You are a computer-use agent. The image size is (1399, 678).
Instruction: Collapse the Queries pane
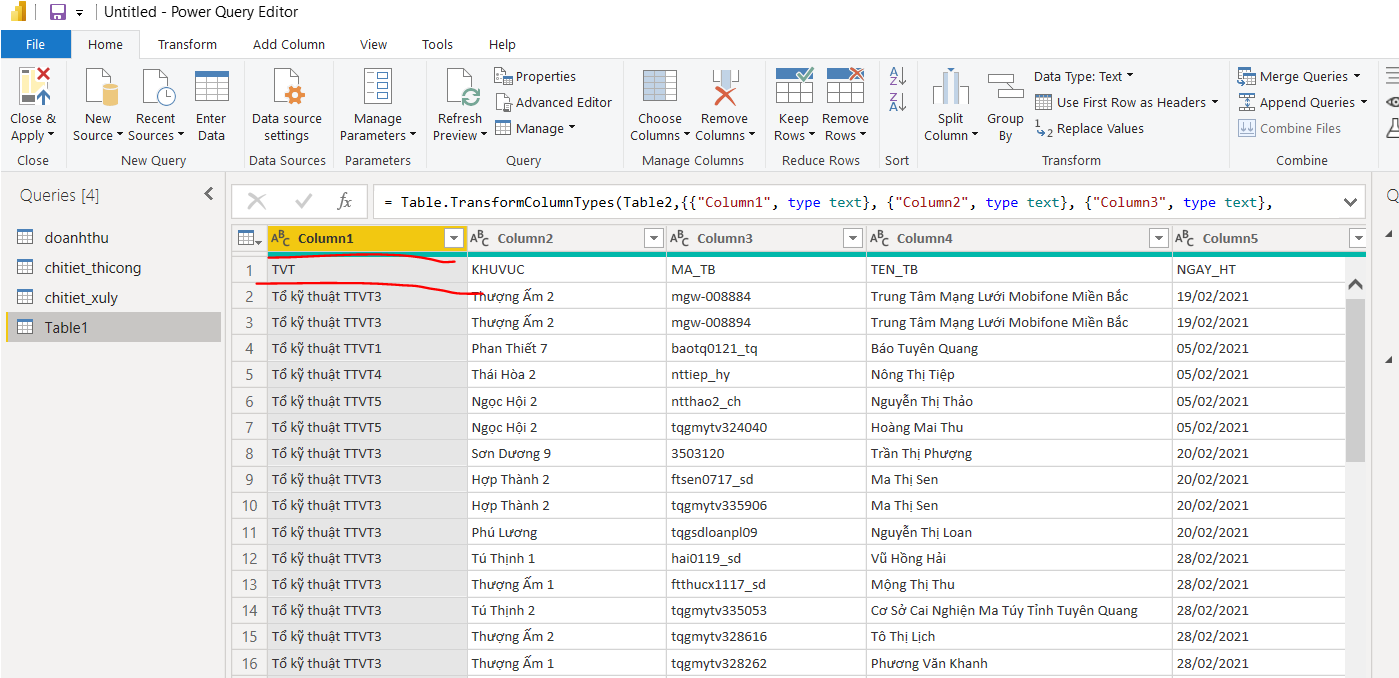coord(209,194)
